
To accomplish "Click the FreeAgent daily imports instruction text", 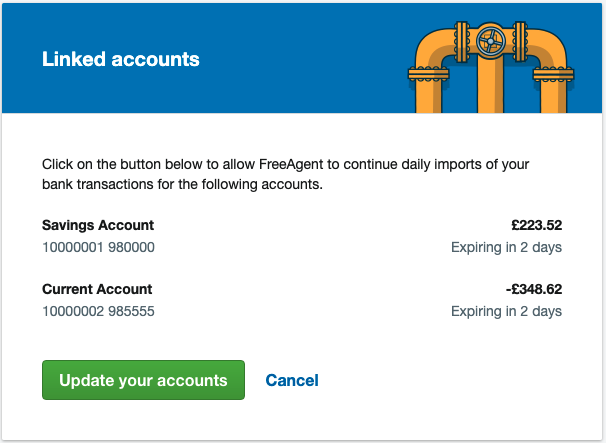I will [x=285, y=174].
